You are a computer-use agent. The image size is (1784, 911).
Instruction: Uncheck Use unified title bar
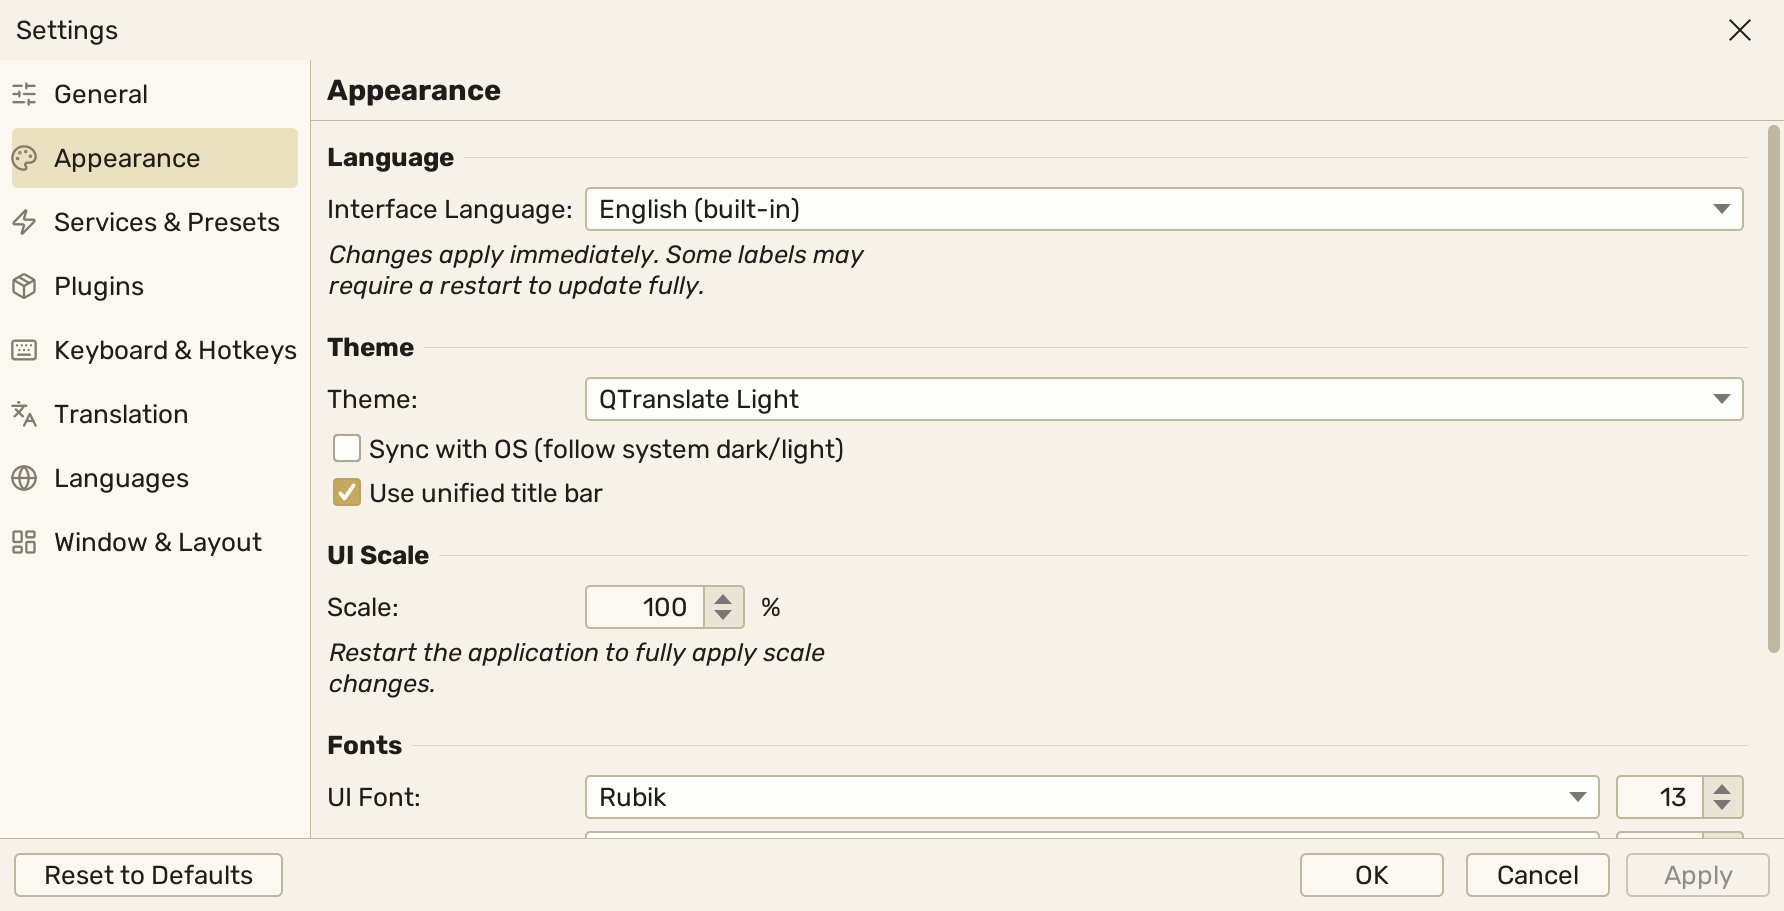(347, 492)
